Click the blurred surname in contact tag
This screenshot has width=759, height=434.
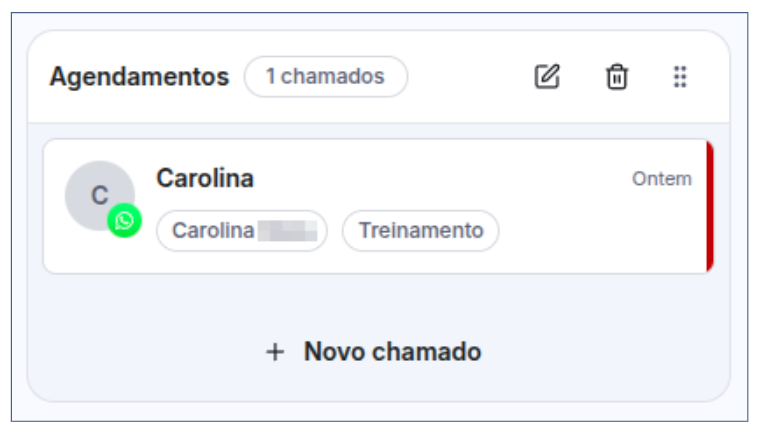click(287, 230)
